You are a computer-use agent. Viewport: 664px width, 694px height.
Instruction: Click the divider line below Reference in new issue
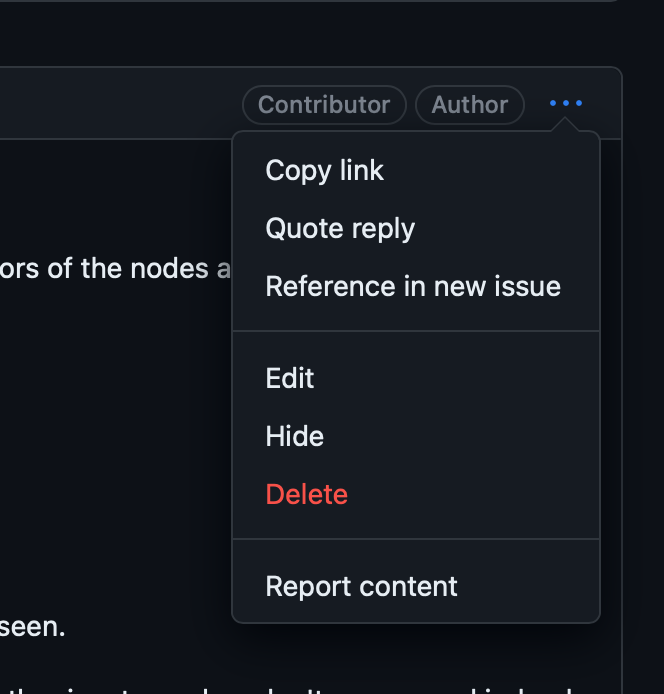pyautogui.click(x=416, y=331)
